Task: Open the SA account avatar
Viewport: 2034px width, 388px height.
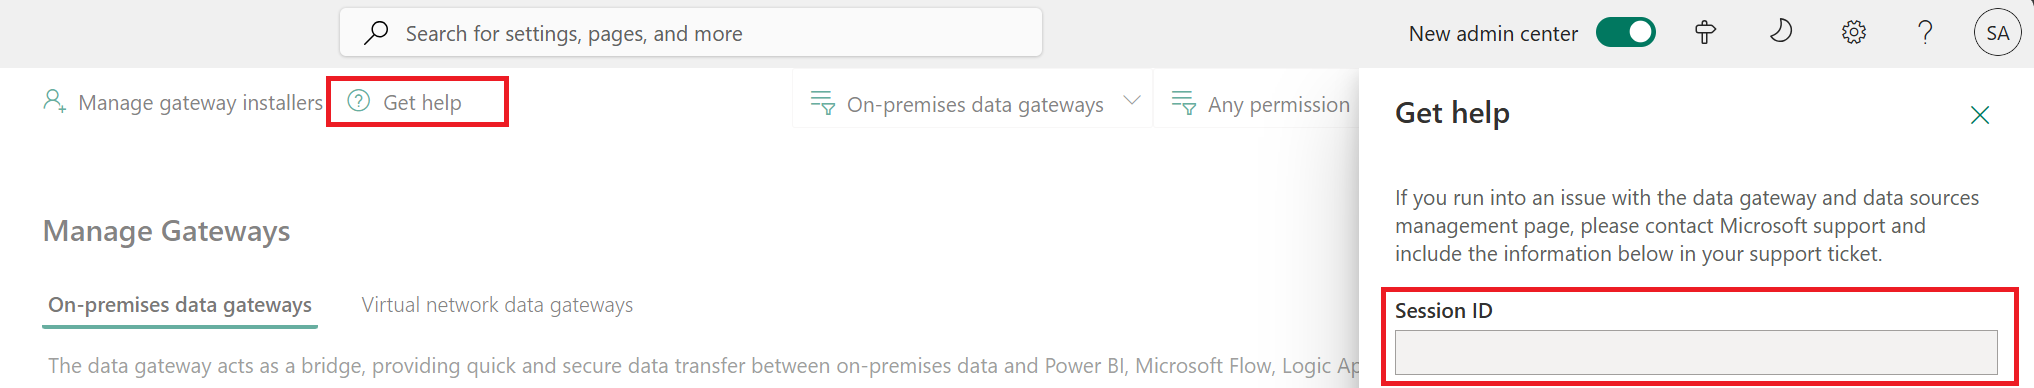Action: 1998,33
